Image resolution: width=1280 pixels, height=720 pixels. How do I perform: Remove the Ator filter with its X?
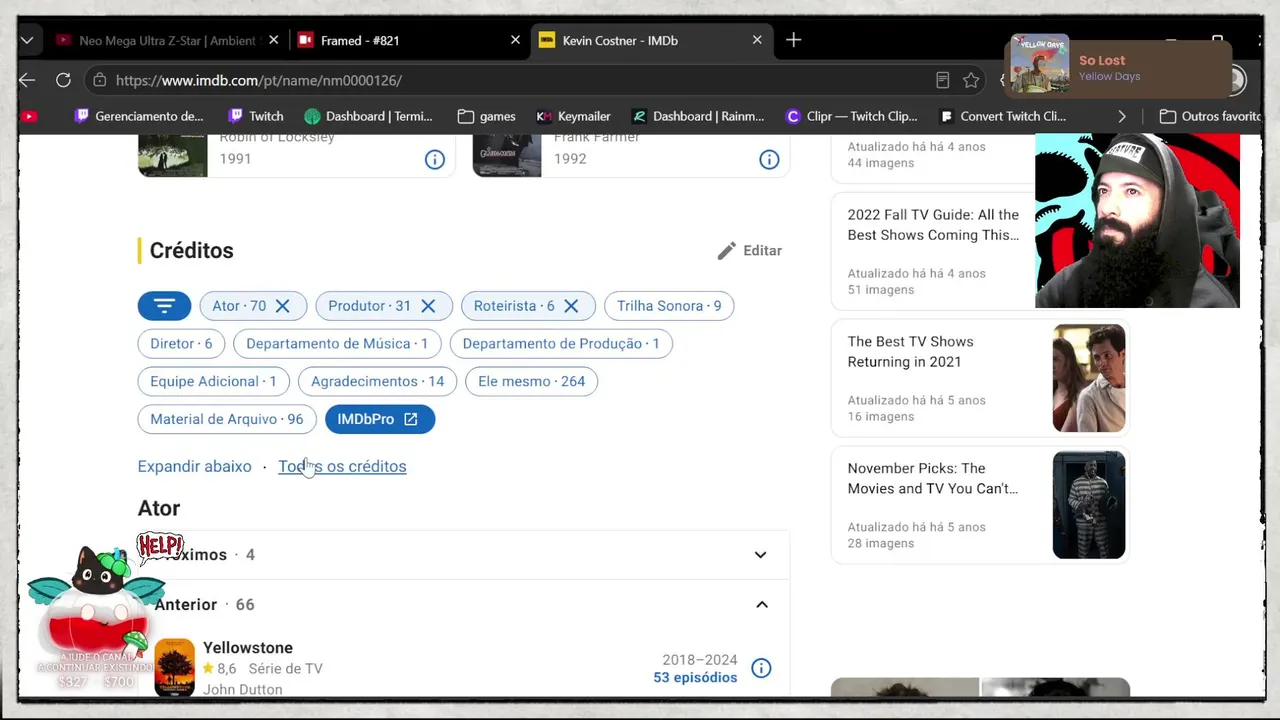pyautogui.click(x=283, y=306)
